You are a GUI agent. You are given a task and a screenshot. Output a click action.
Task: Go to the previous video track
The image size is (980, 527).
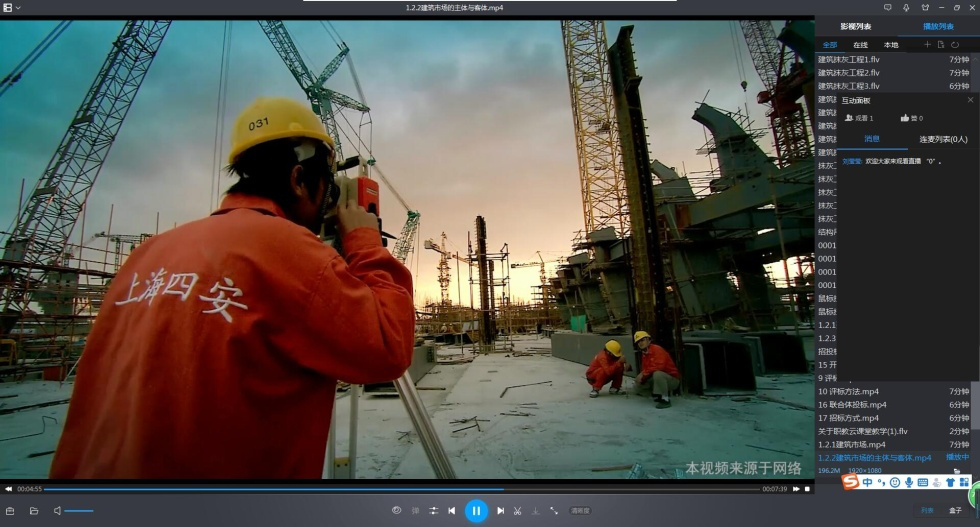(452, 510)
